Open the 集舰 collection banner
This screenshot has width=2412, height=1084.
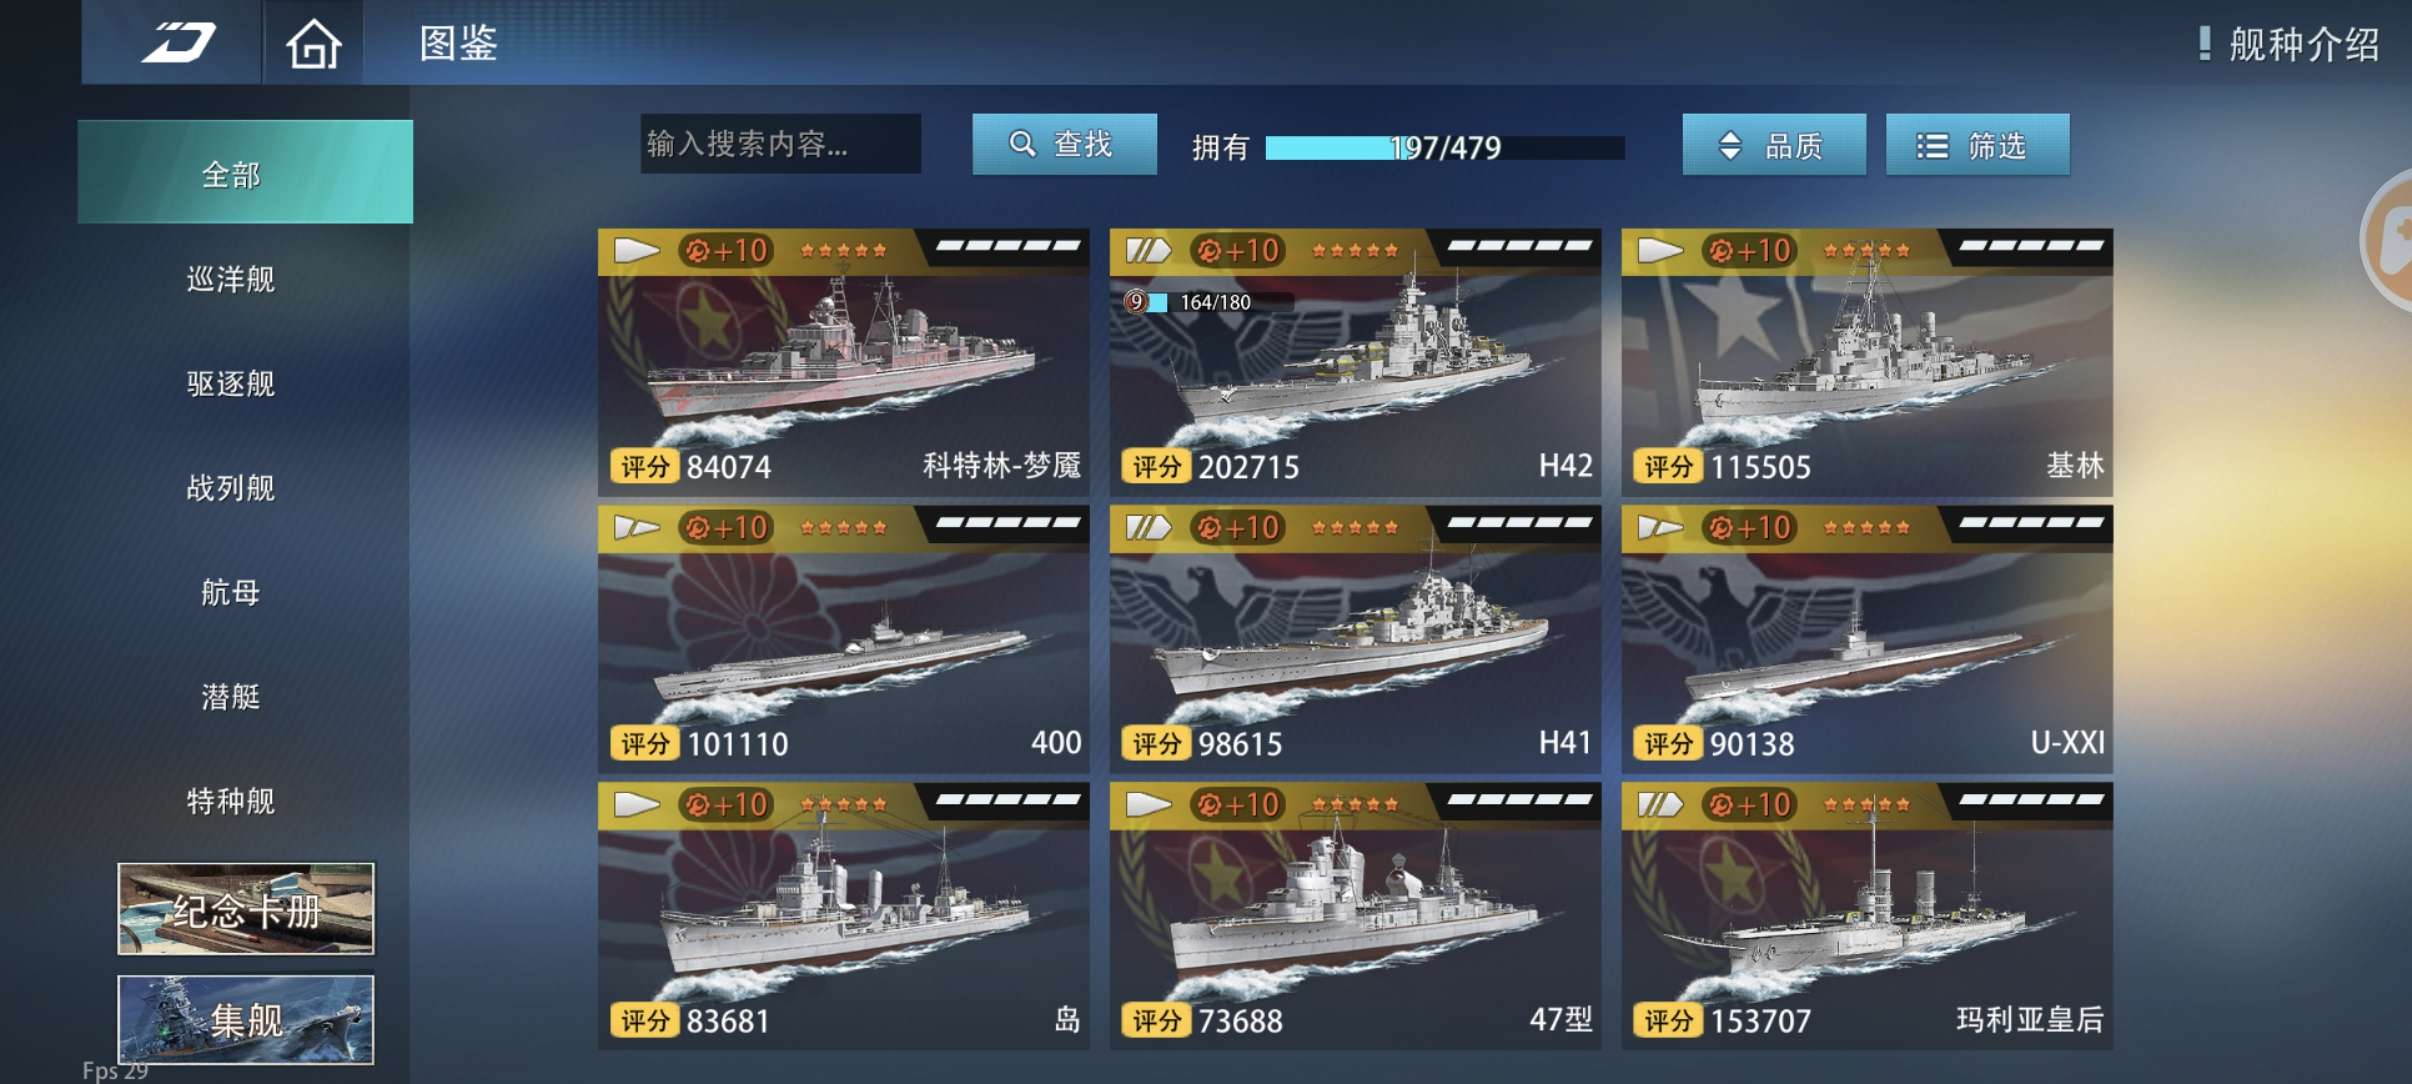(x=246, y=1019)
